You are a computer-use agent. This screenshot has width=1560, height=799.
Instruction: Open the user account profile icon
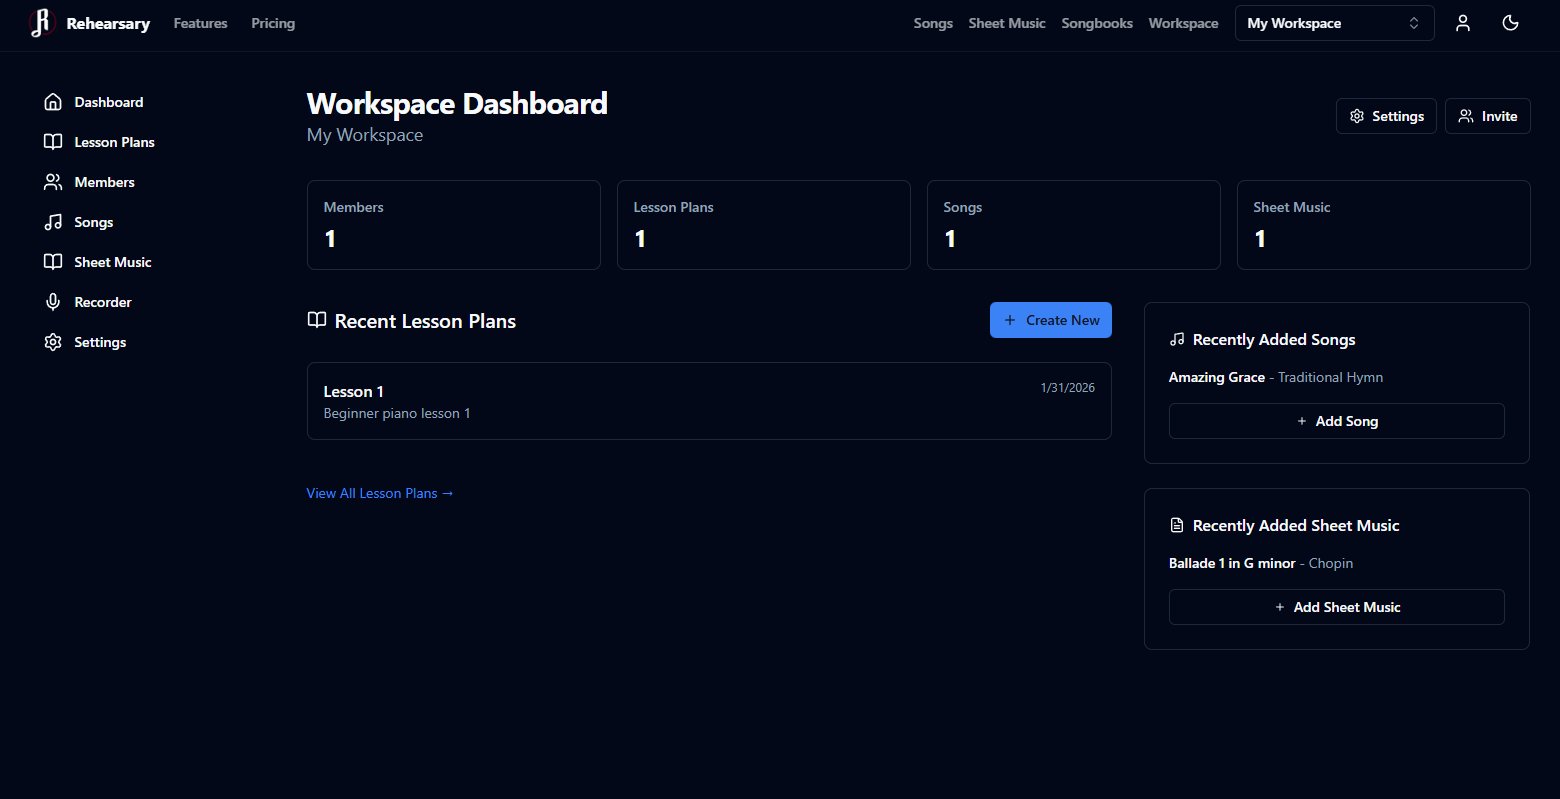(1462, 22)
